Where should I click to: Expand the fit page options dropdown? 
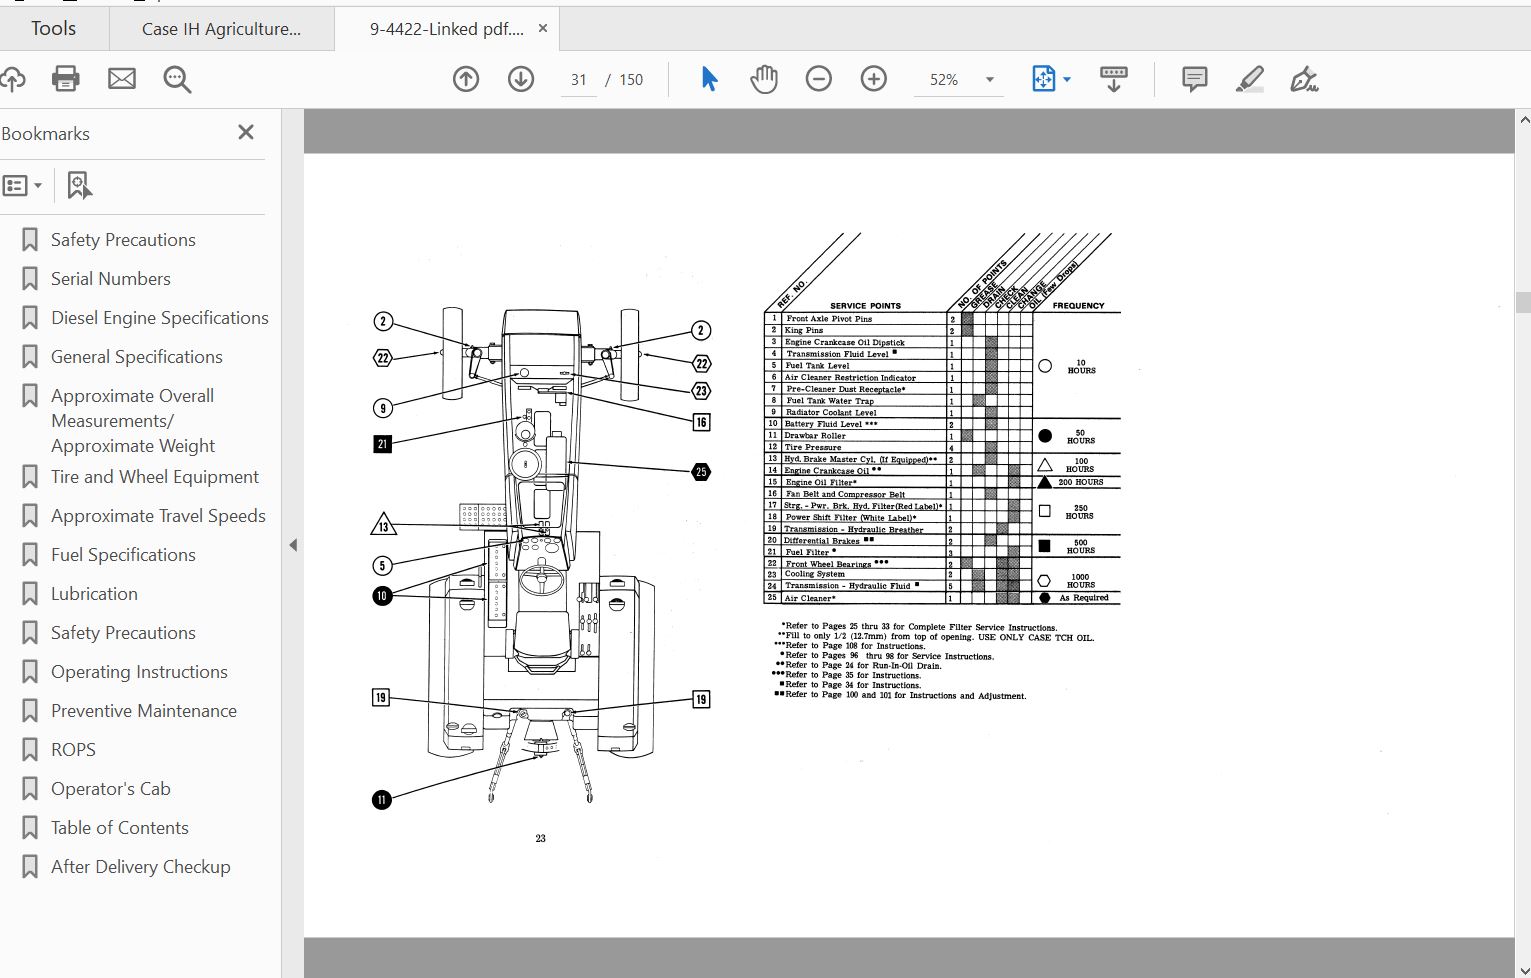click(x=1067, y=80)
